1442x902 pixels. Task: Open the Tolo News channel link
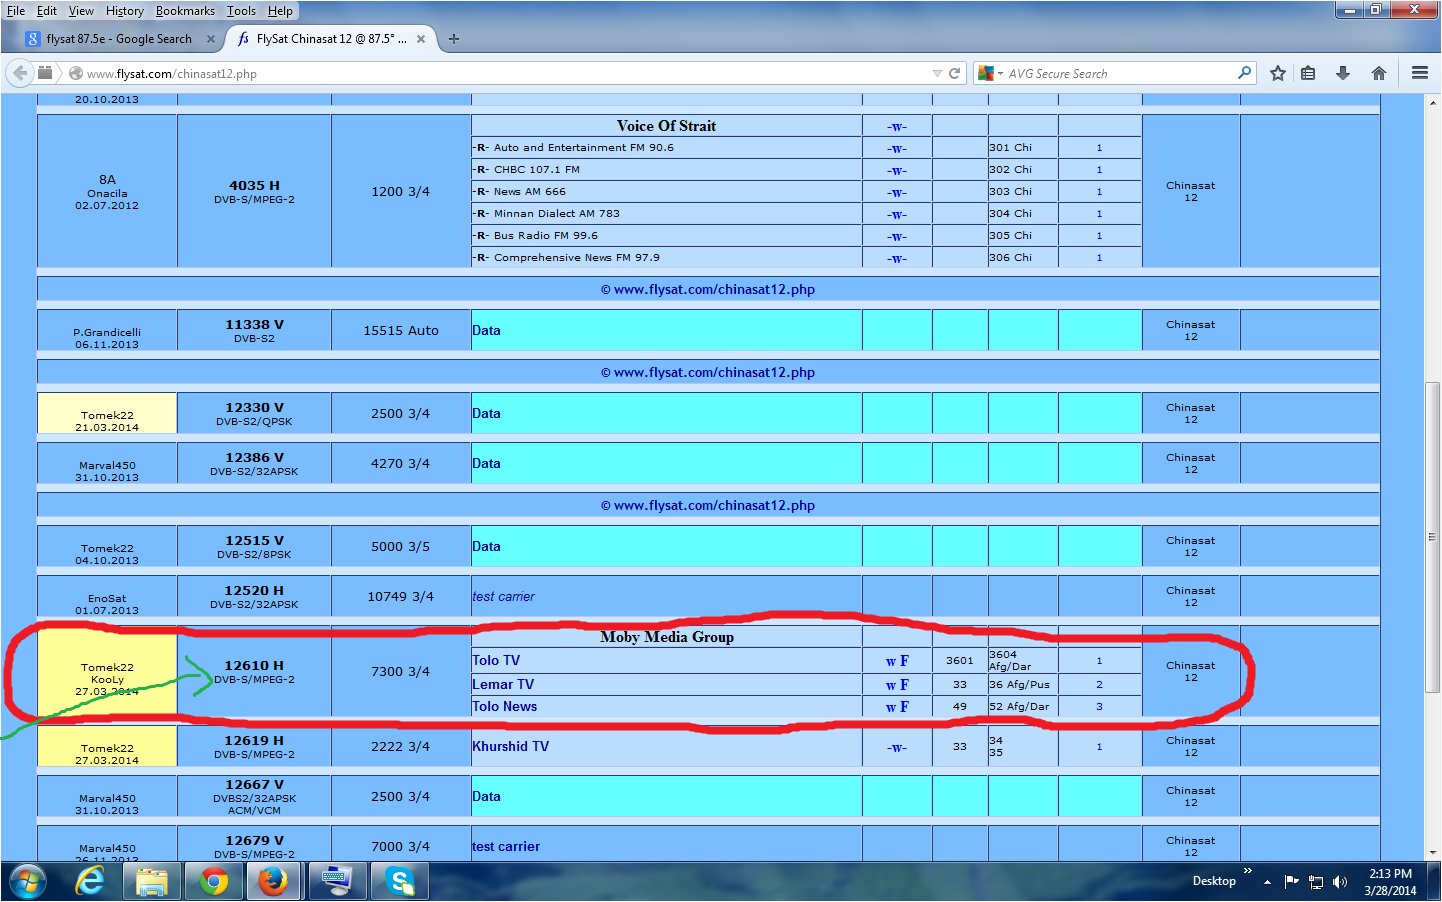pyautogui.click(x=505, y=707)
